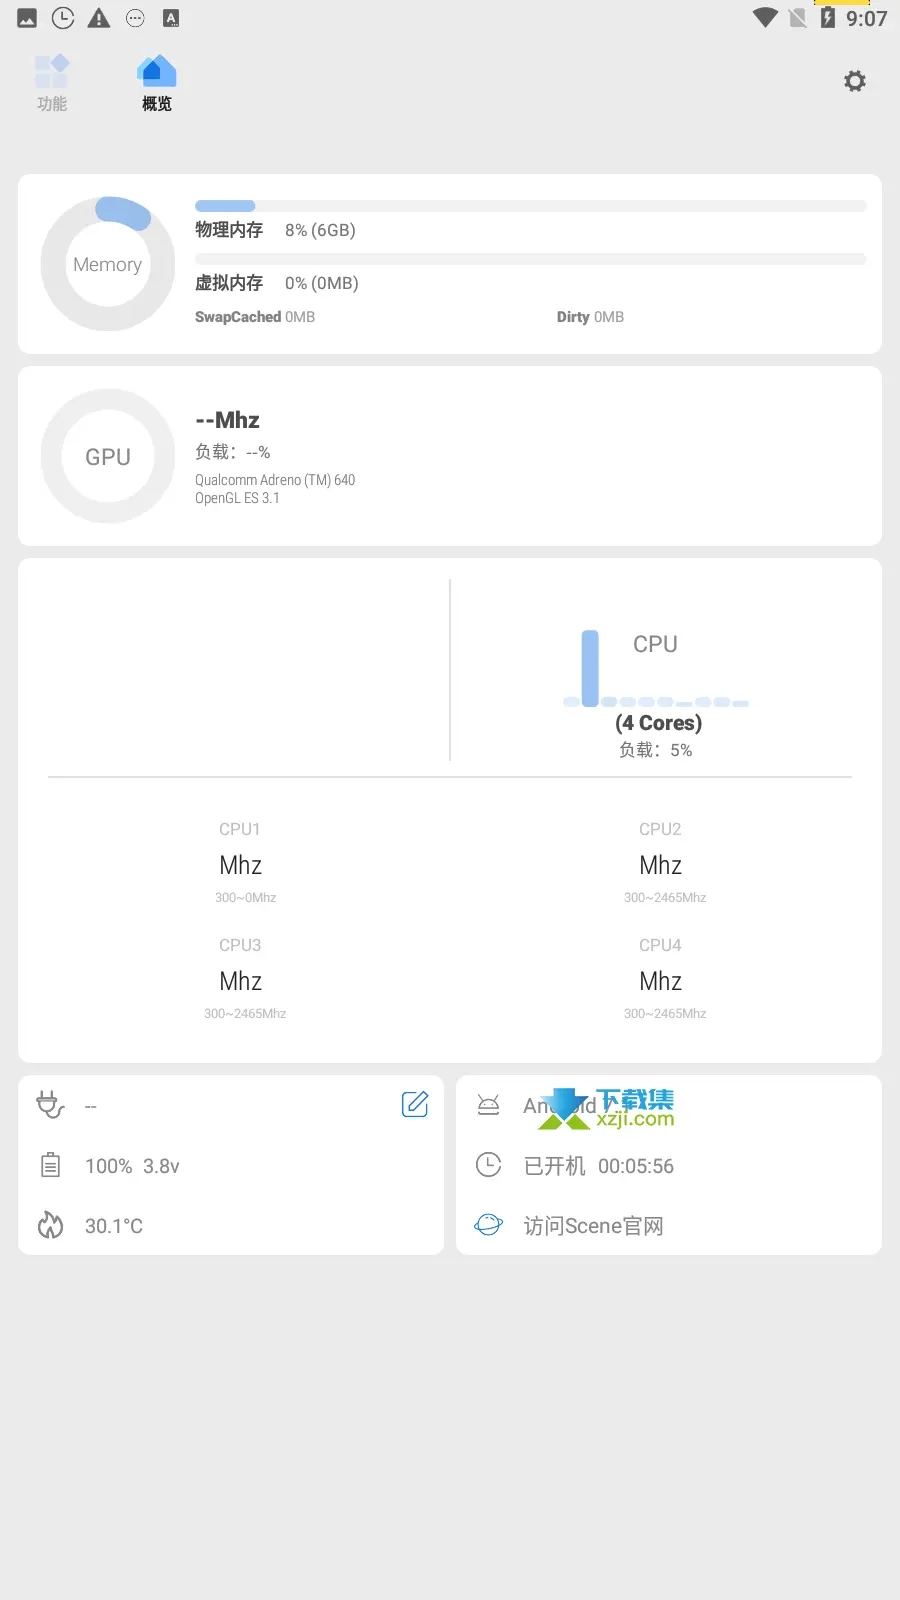This screenshot has height=1600, width=900.
Task: Tap the uptime clock icon
Action: 488,1165
